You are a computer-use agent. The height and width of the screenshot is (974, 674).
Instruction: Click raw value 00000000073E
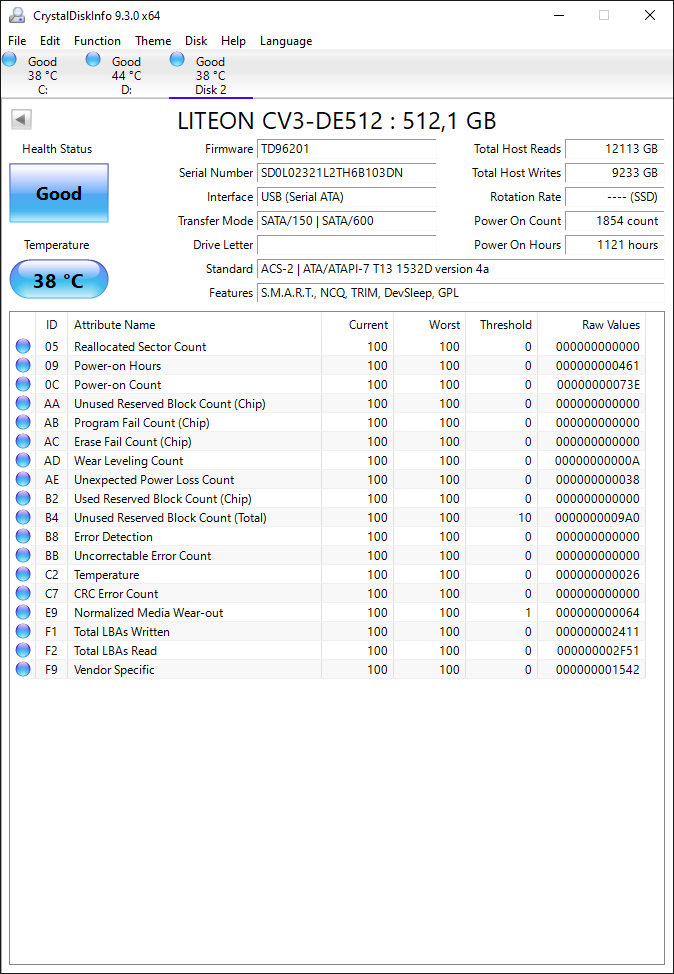click(x=598, y=385)
